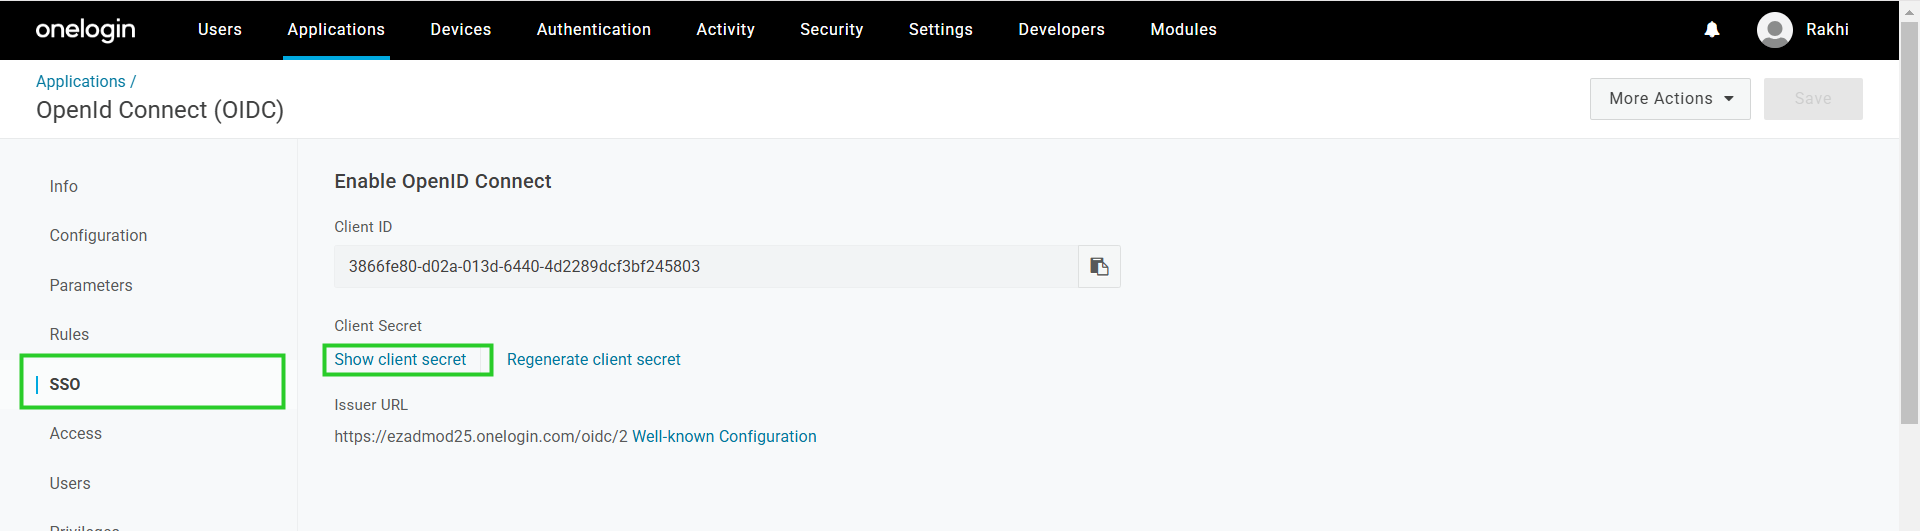Open the Devices menu
This screenshot has height=531, width=1920.
tap(461, 30)
